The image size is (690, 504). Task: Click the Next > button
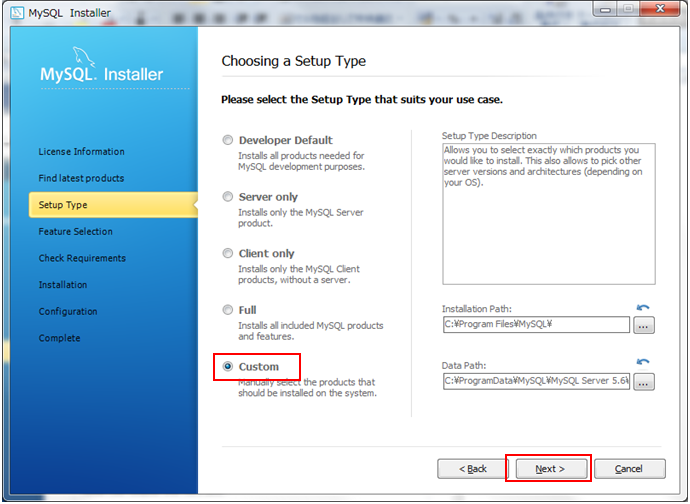point(551,469)
